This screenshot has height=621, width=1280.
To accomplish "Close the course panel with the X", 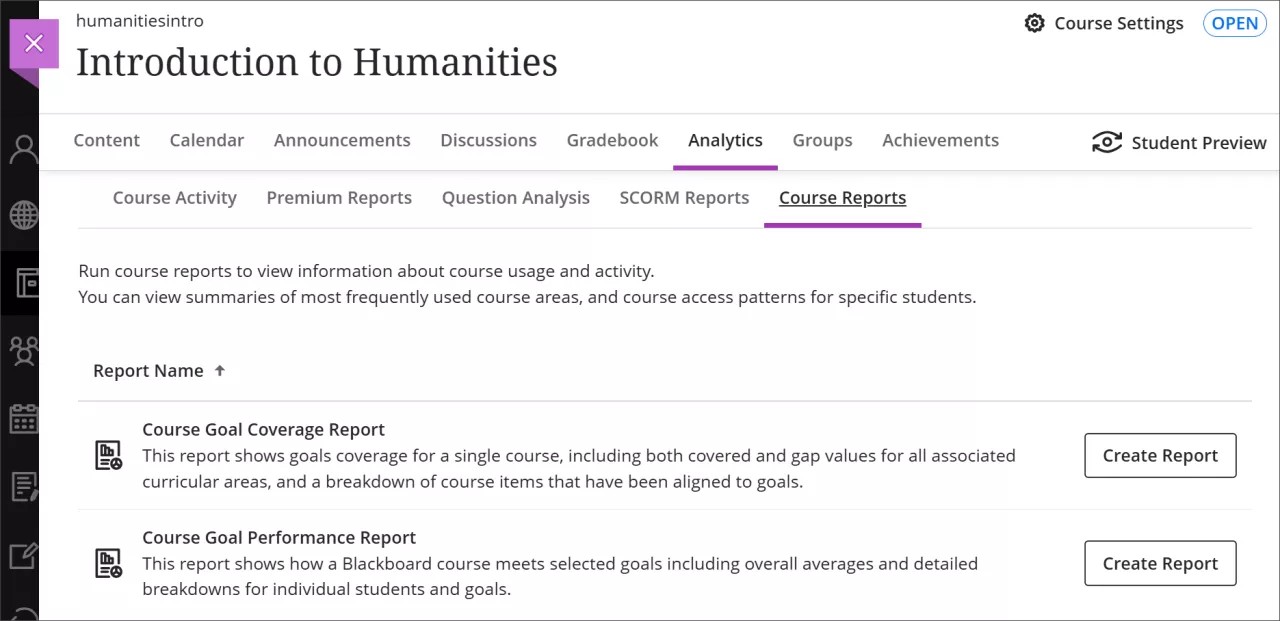I will click(34, 43).
